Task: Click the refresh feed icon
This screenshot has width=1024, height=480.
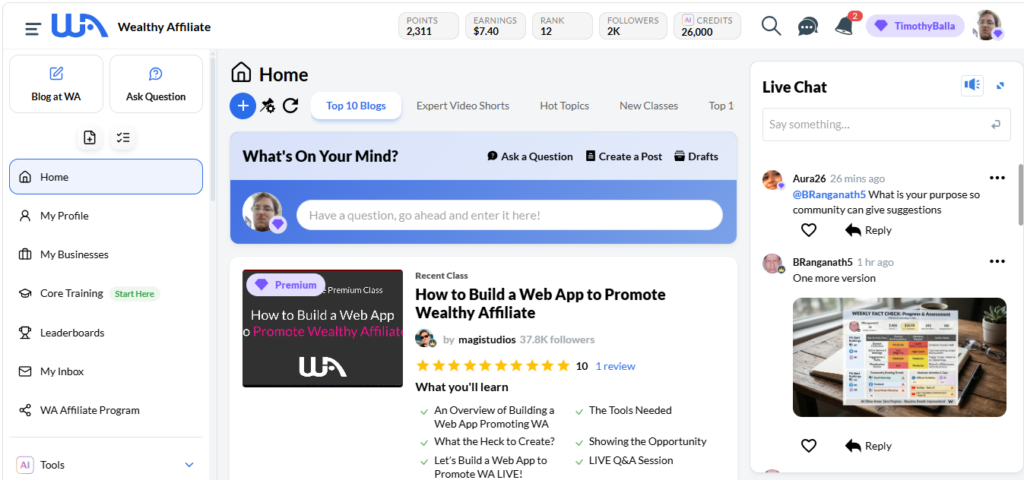Action: pos(290,106)
